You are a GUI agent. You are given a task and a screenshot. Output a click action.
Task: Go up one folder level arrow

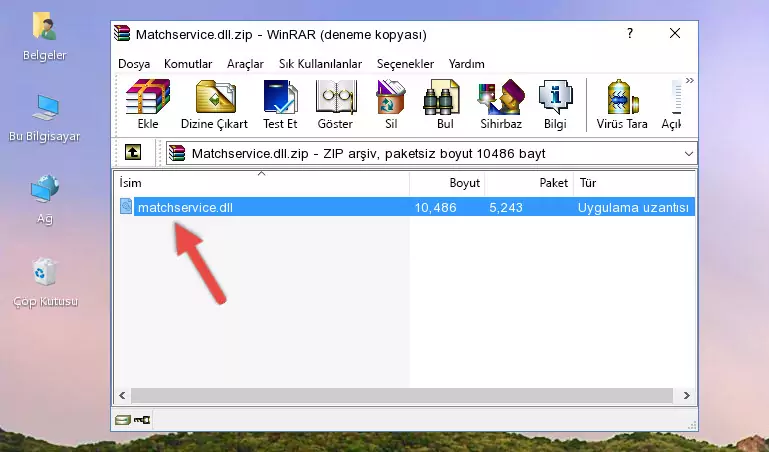(133, 152)
